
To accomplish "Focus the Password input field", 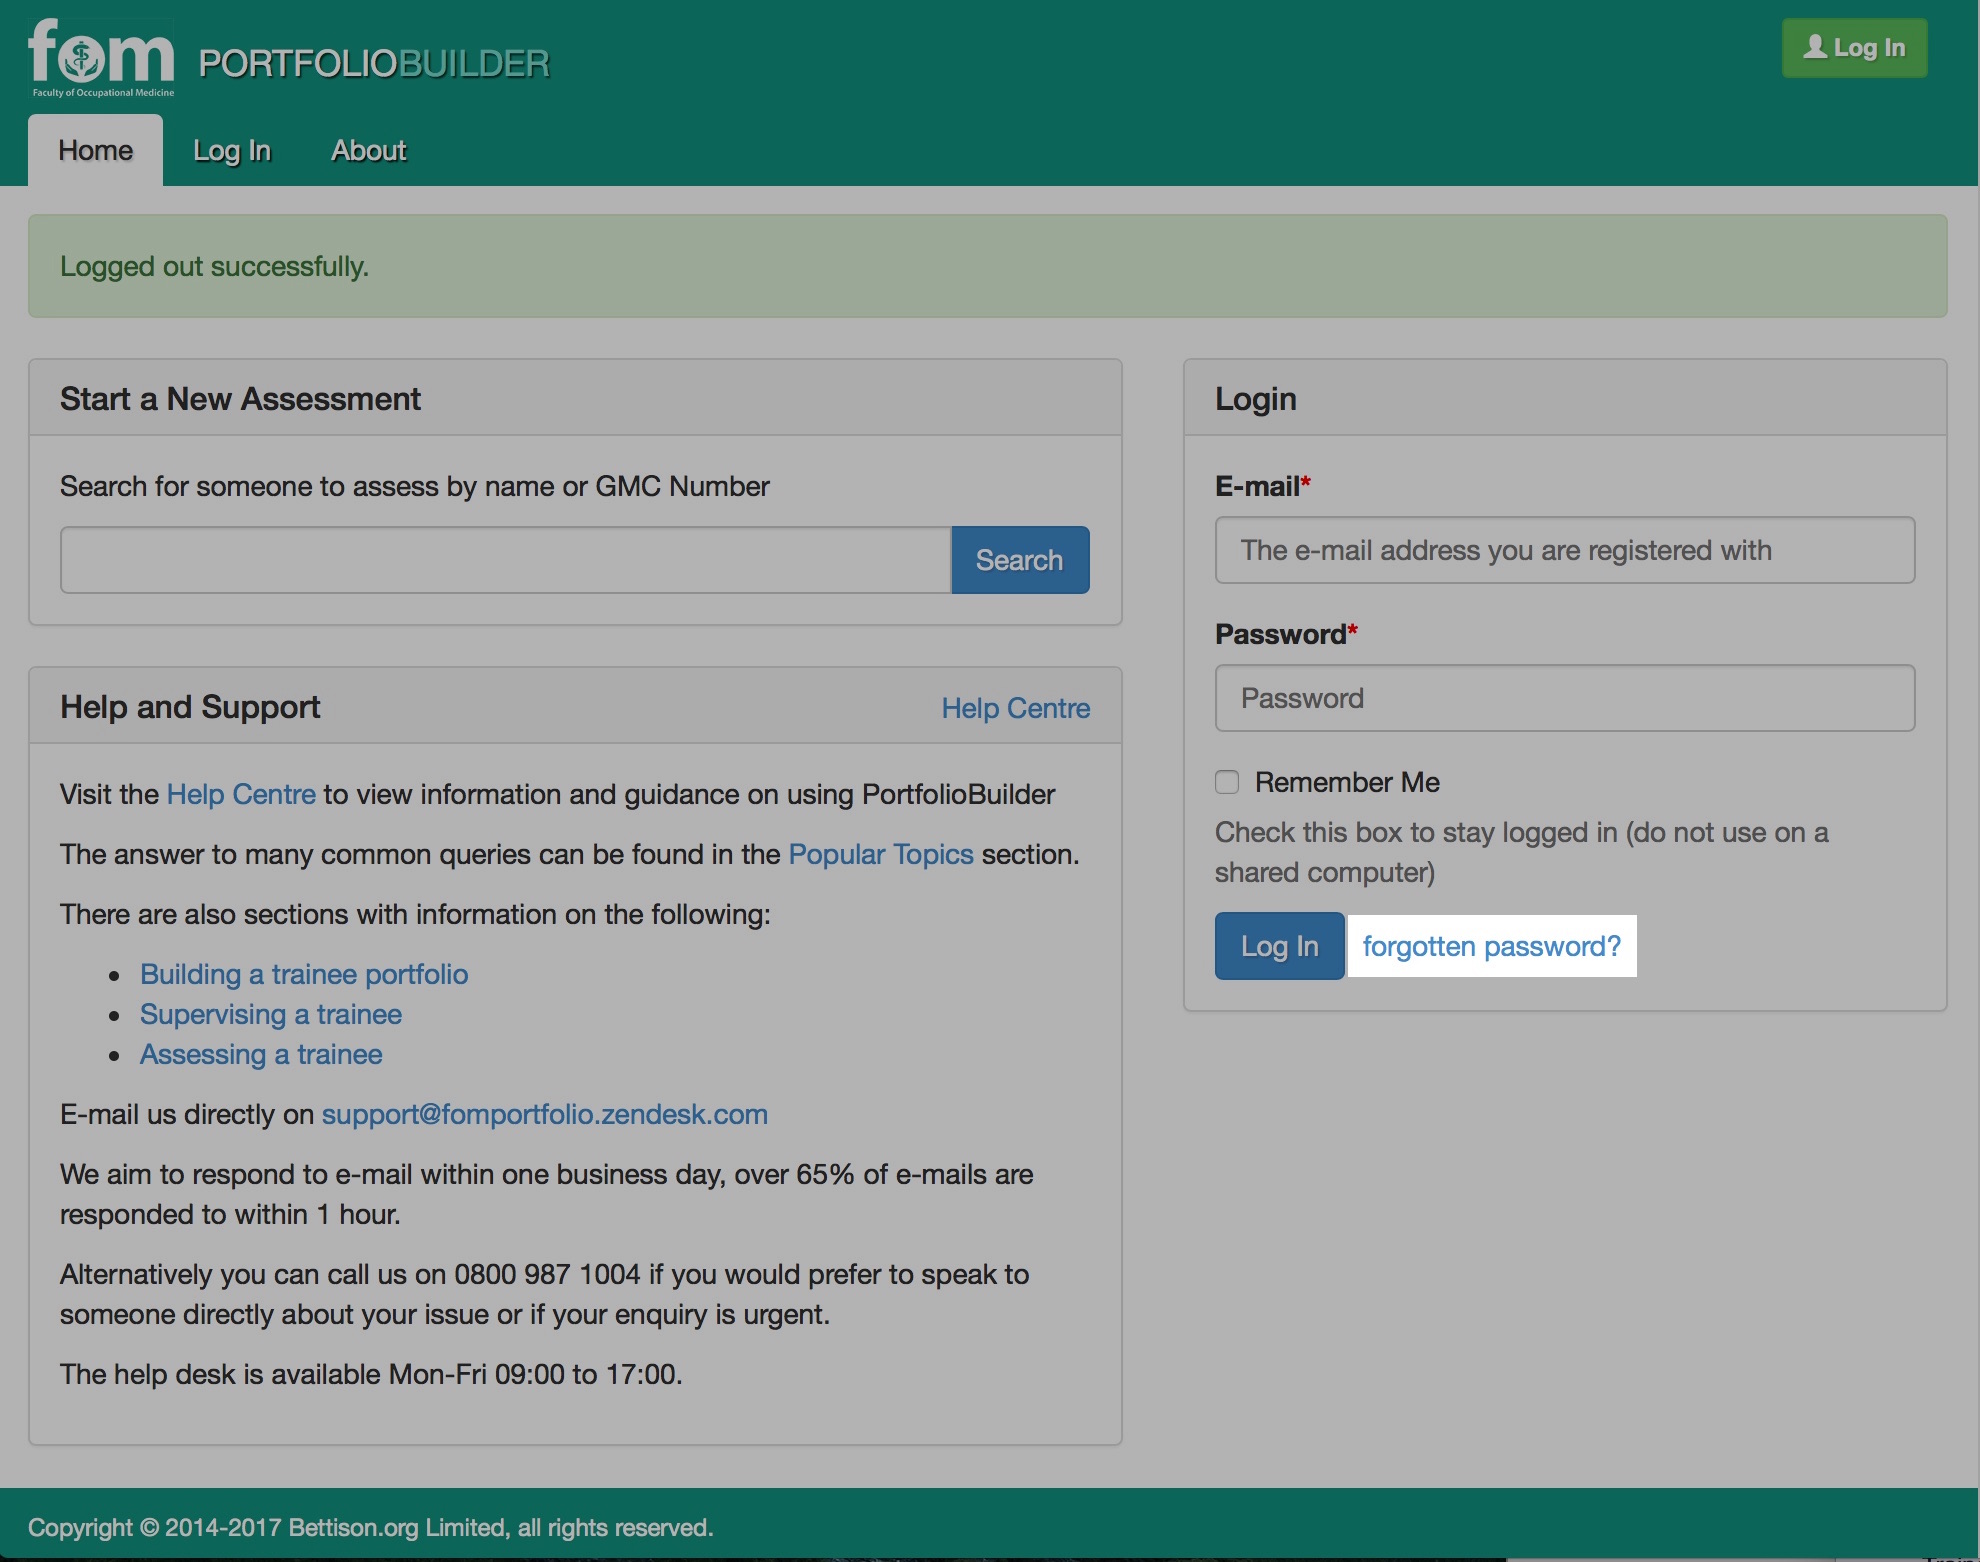I will [x=1565, y=698].
